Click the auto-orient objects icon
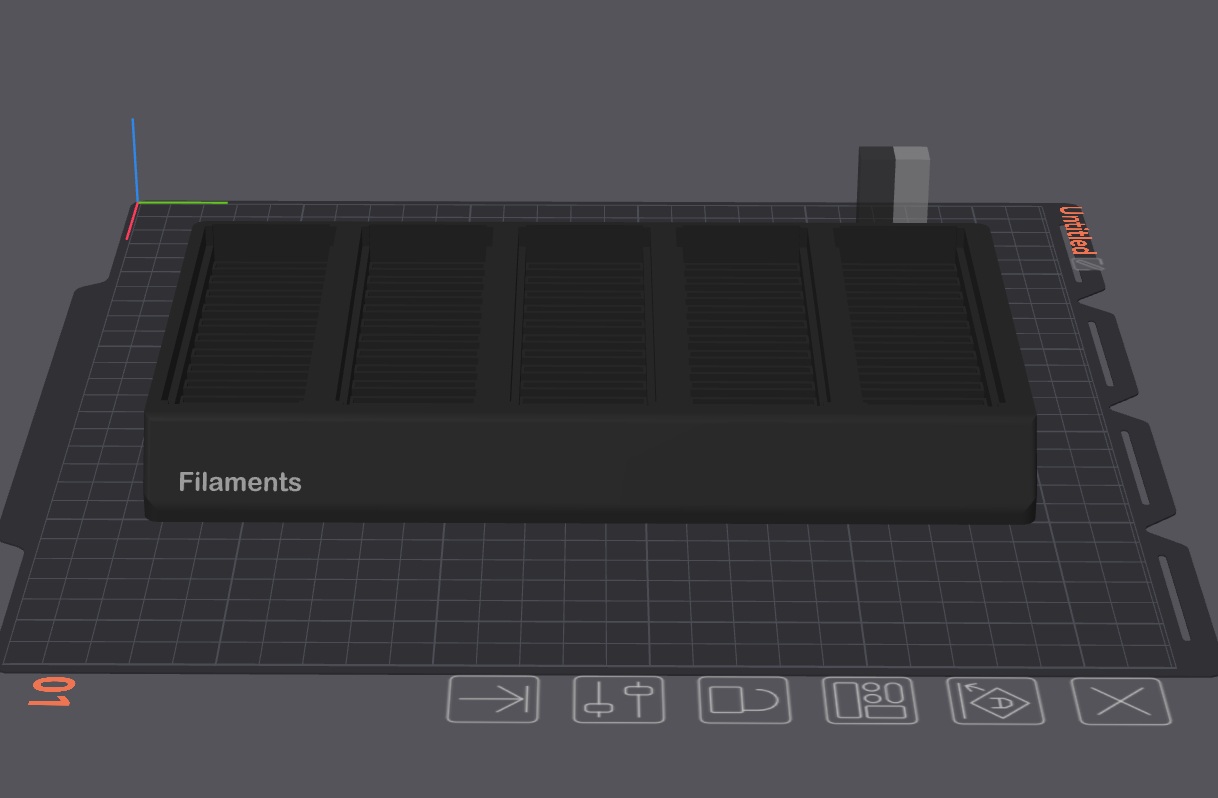The height and width of the screenshot is (798, 1218). (x=996, y=701)
